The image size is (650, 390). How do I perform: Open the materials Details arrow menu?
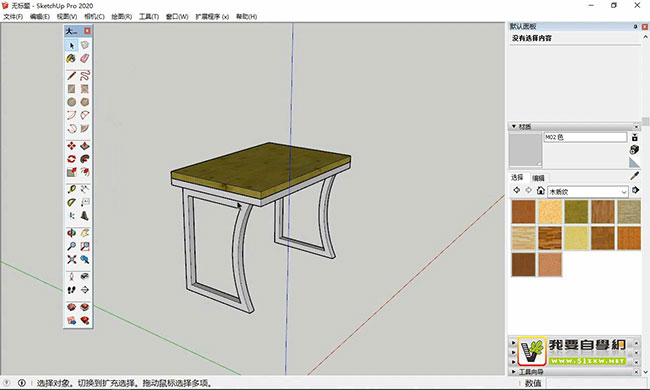coord(635,190)
